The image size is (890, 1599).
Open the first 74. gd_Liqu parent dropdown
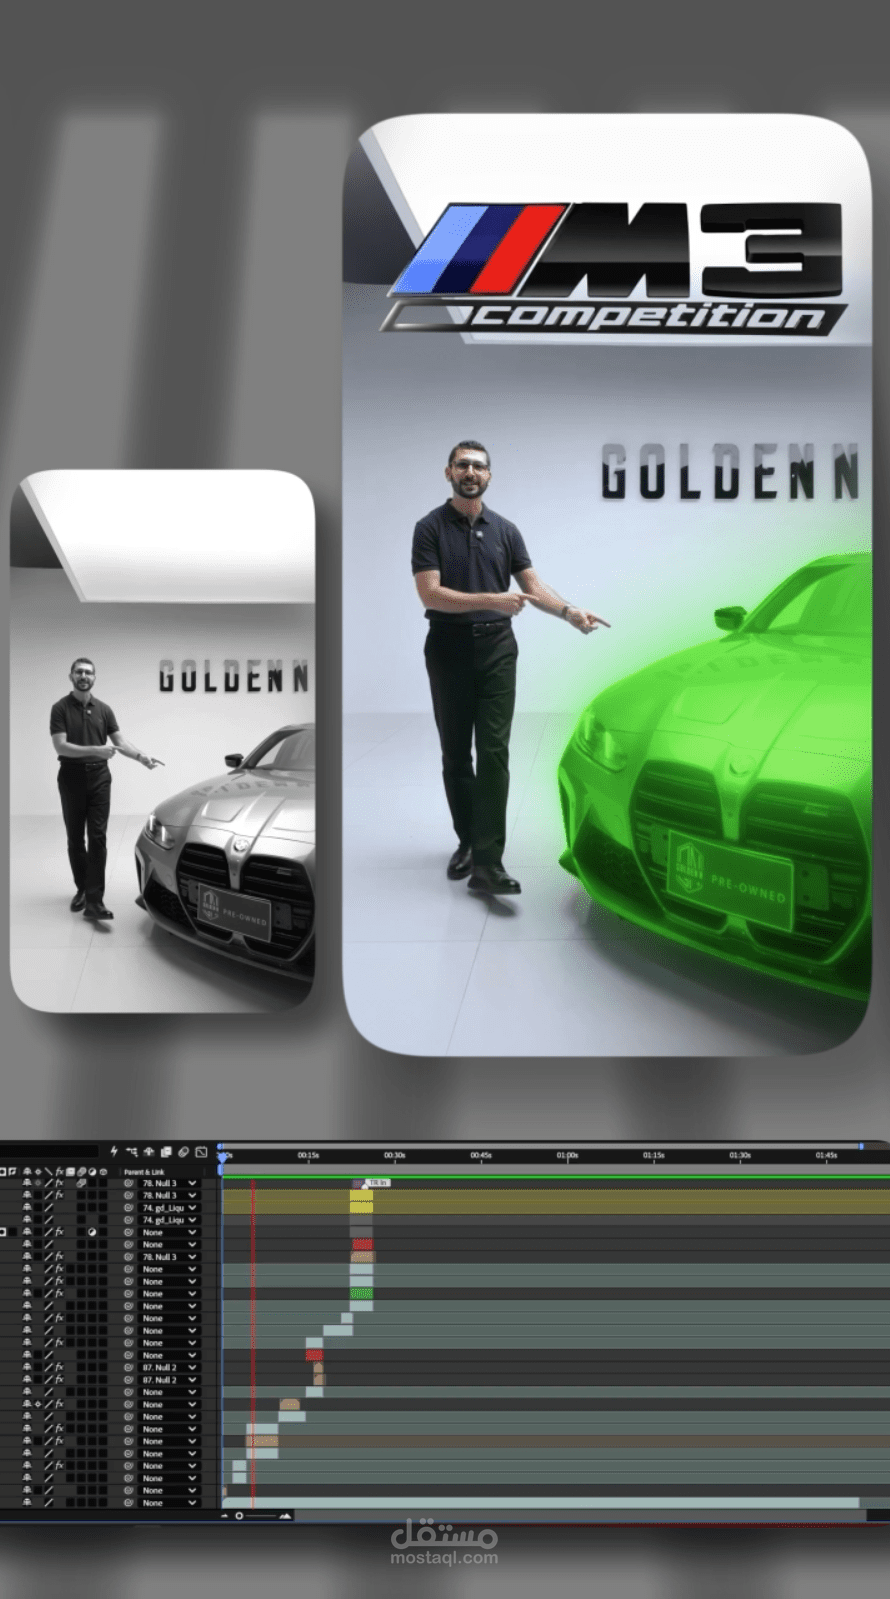pyautogui.click(x=169, y=1208)
